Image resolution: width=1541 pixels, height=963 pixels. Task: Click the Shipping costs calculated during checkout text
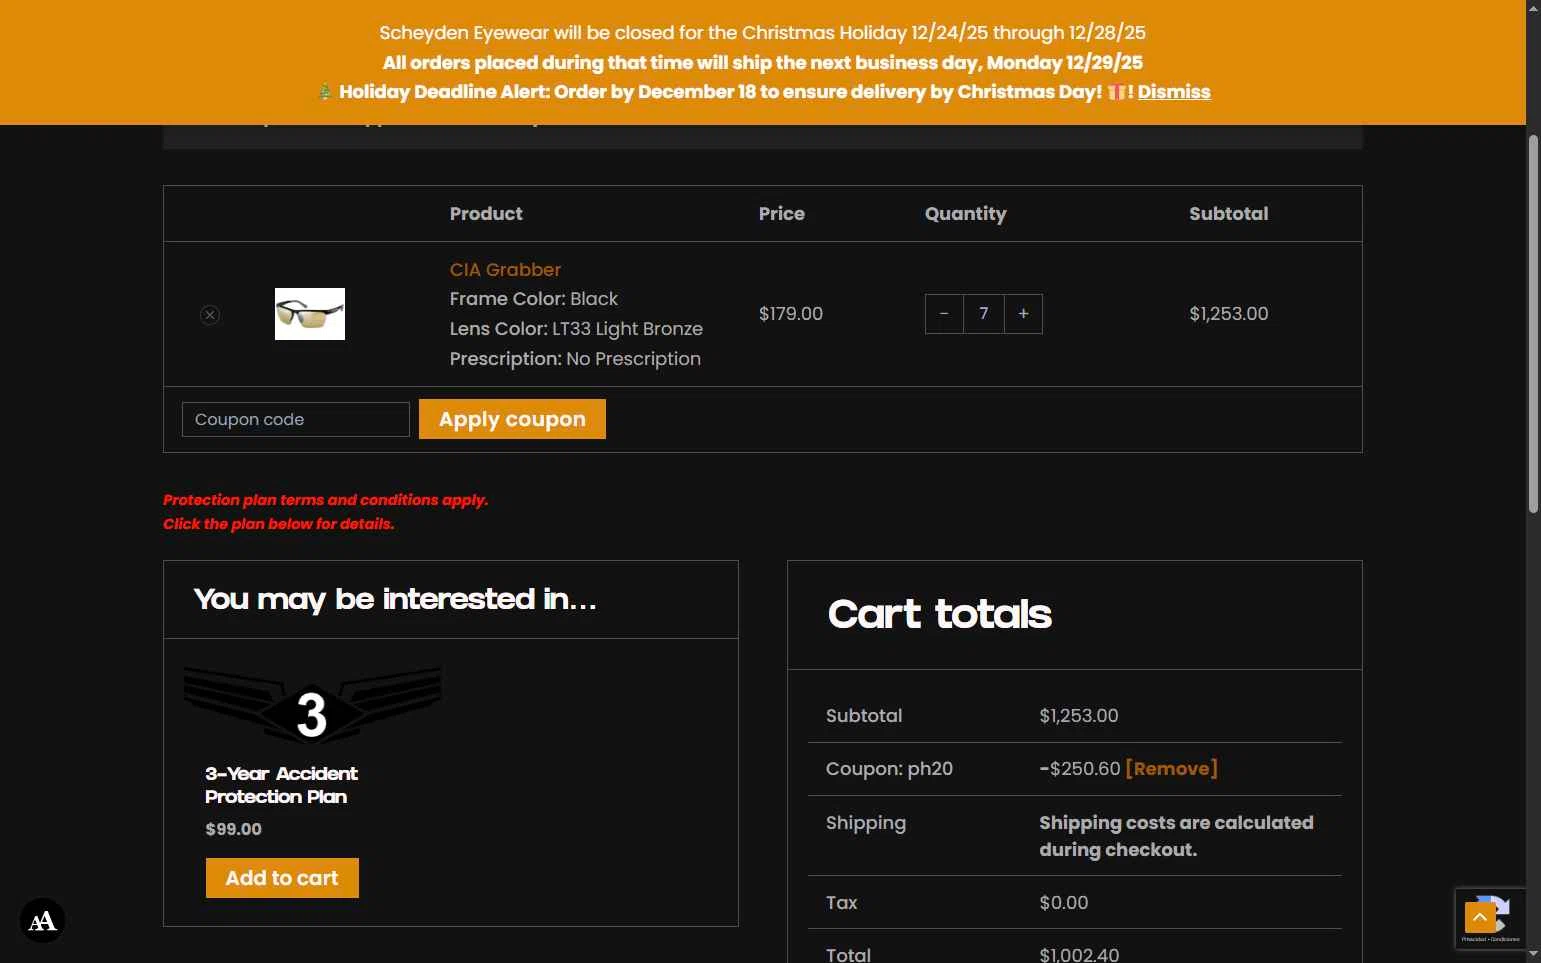1176,836
